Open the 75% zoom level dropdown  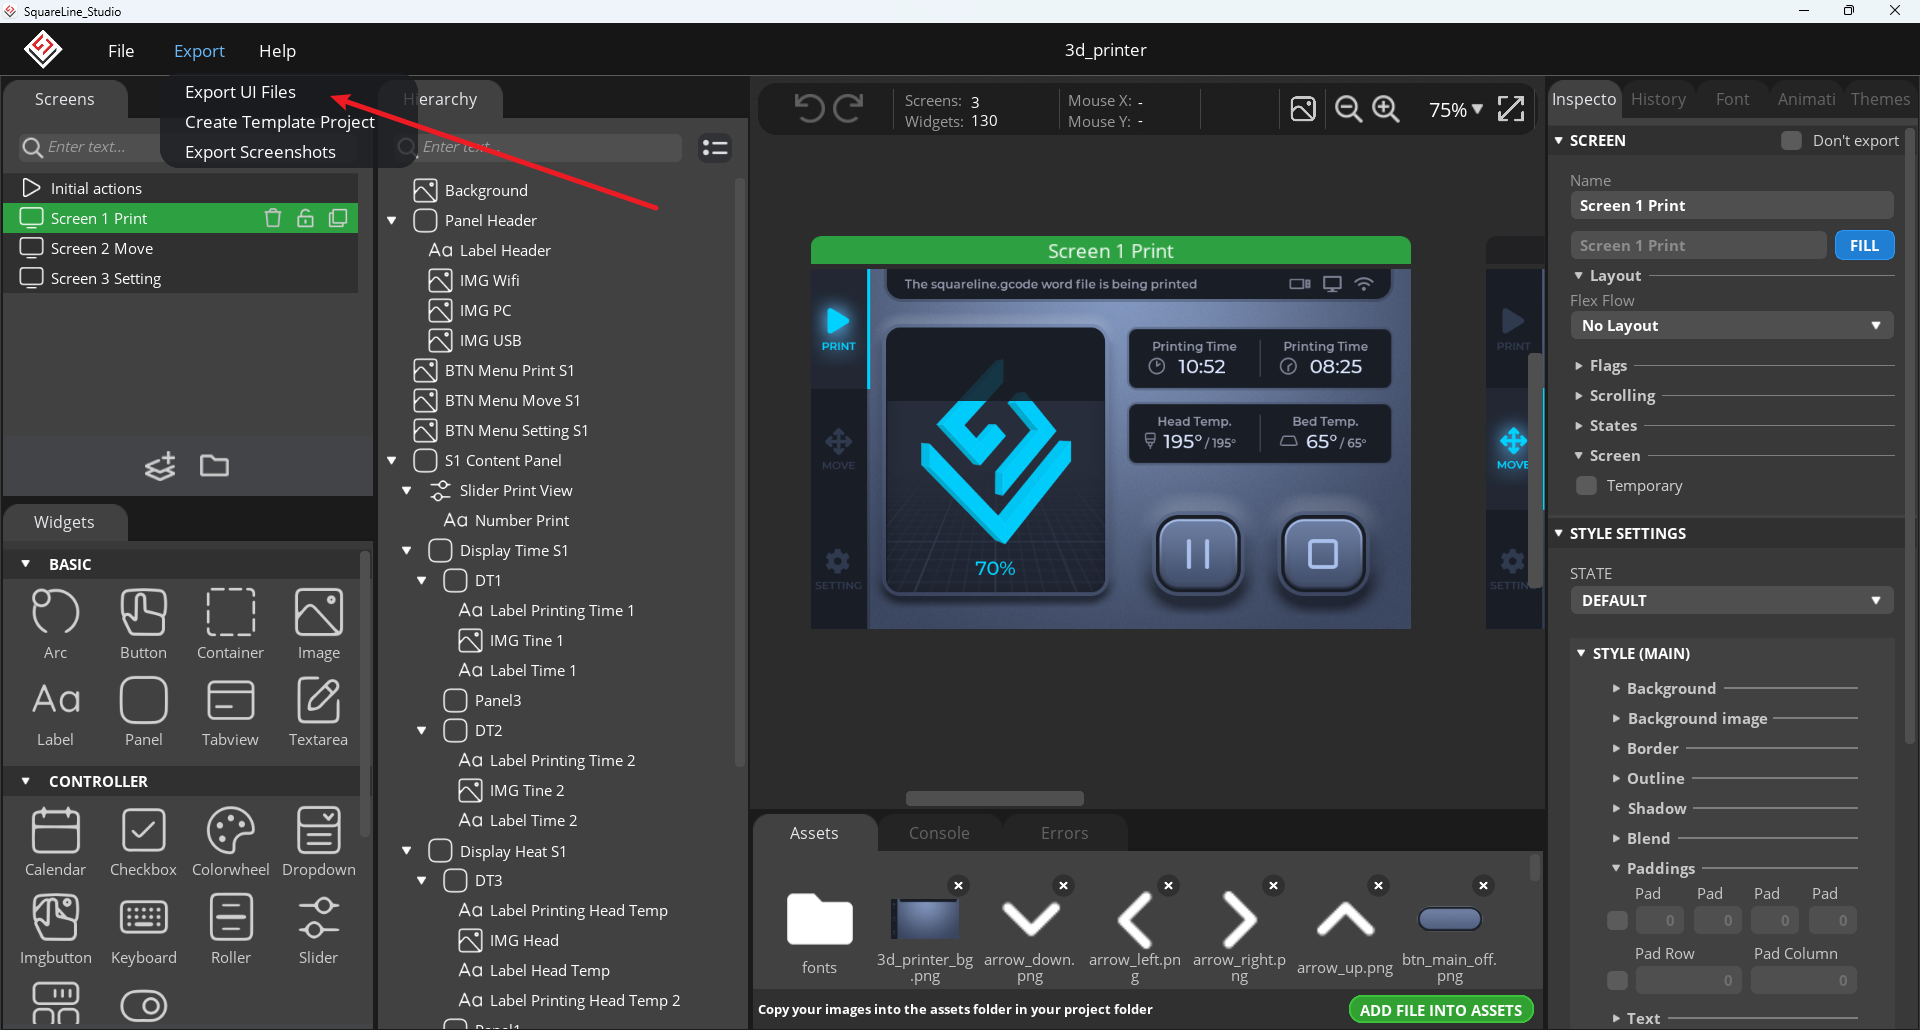click(x=1456, y=110)
